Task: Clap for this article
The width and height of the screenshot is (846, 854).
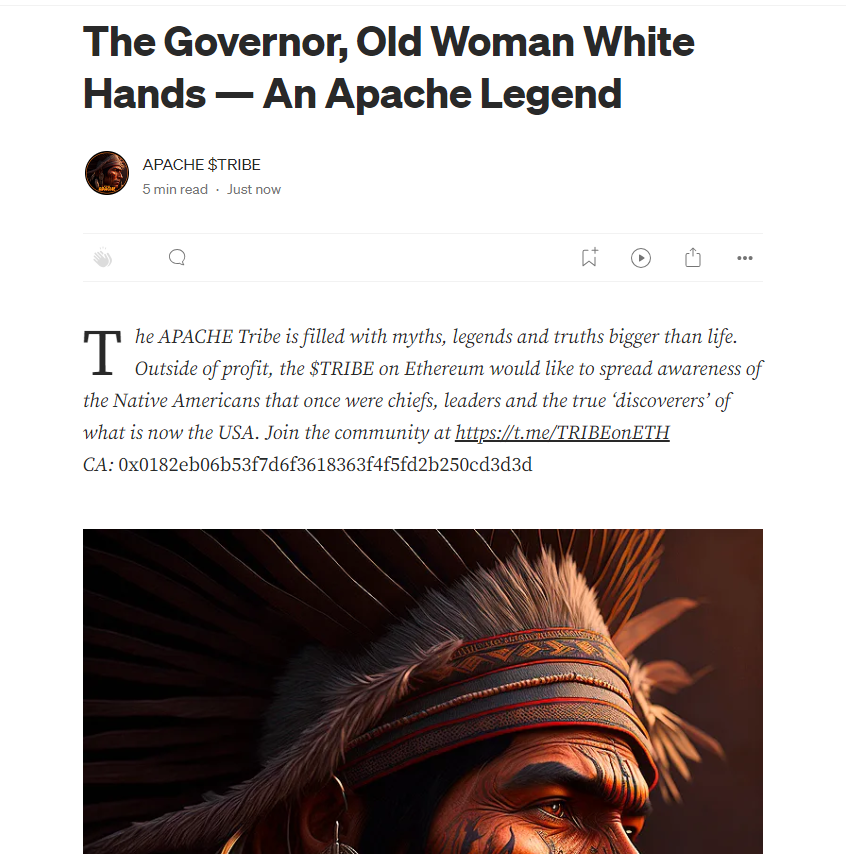Action: tap(102, 258)
